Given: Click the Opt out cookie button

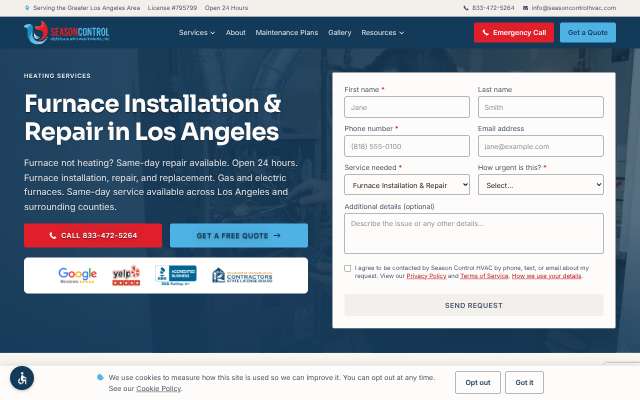Looking at the screenshot, I should point(478,382).
